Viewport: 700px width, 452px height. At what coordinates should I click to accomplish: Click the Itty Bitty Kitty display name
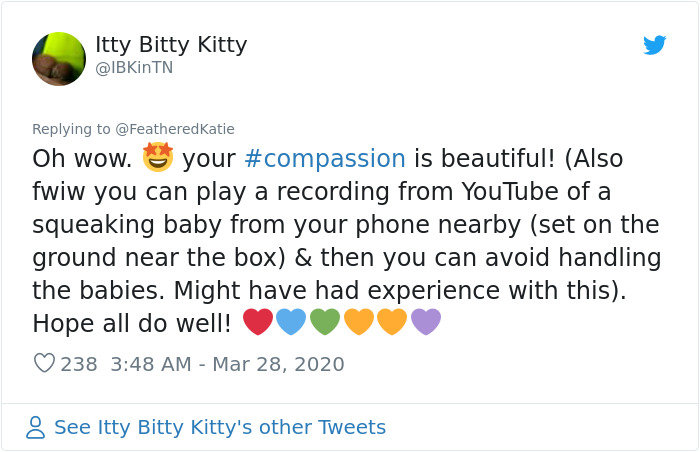pyautogui.click(x=171, y=45)
